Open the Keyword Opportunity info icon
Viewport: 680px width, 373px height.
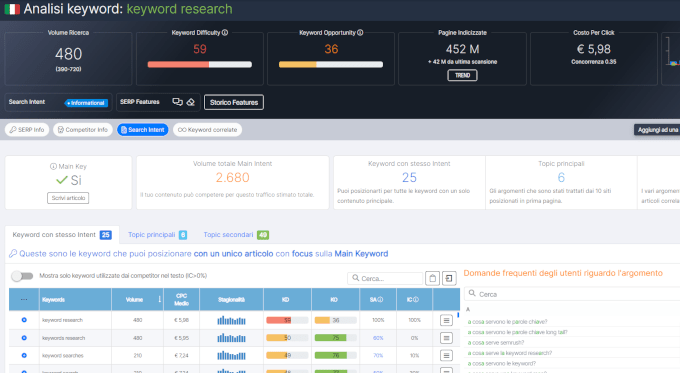coord(360,33)
